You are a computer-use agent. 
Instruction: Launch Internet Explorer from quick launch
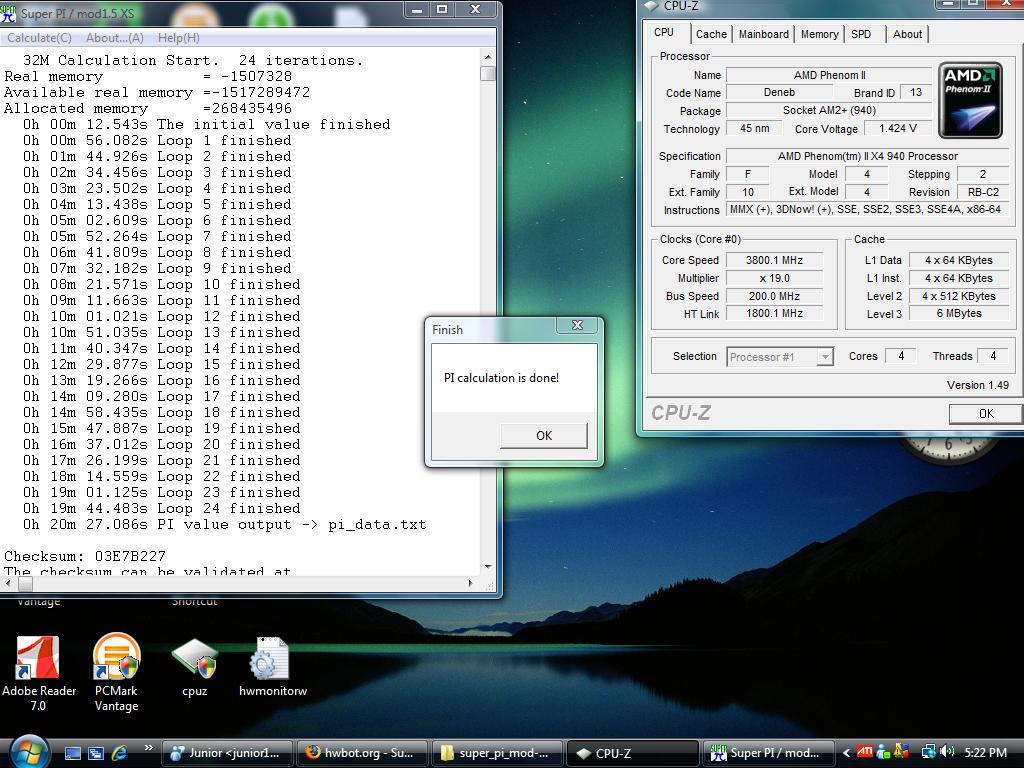pos(119,753)
